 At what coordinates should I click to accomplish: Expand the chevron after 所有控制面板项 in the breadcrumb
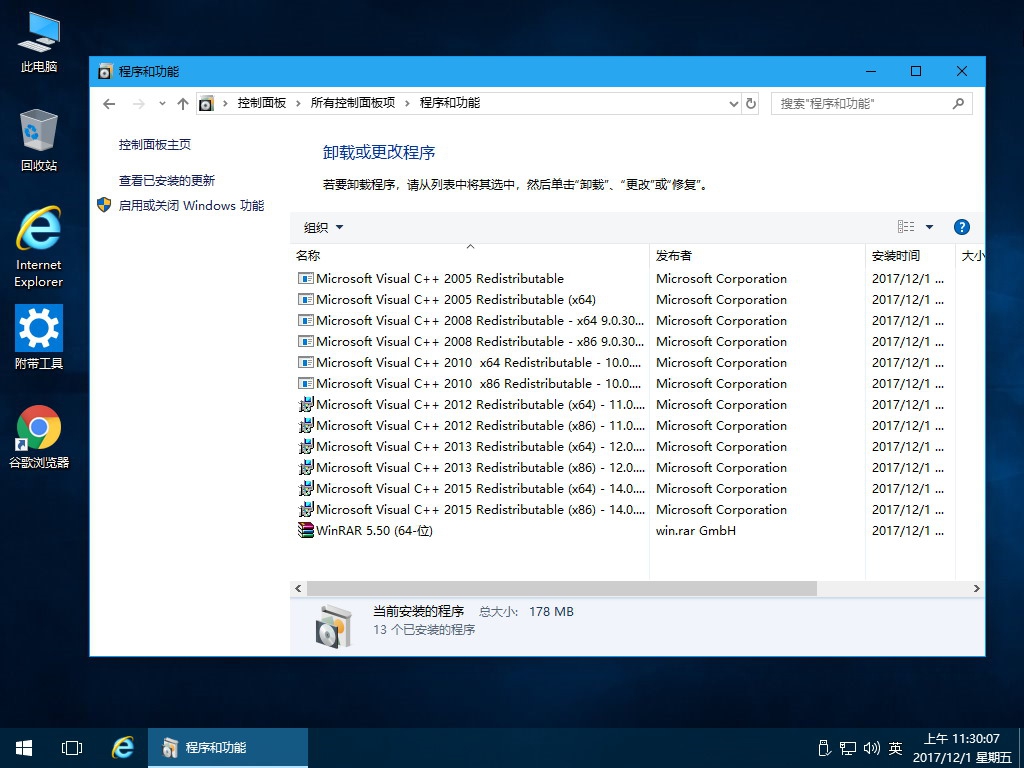407,103
